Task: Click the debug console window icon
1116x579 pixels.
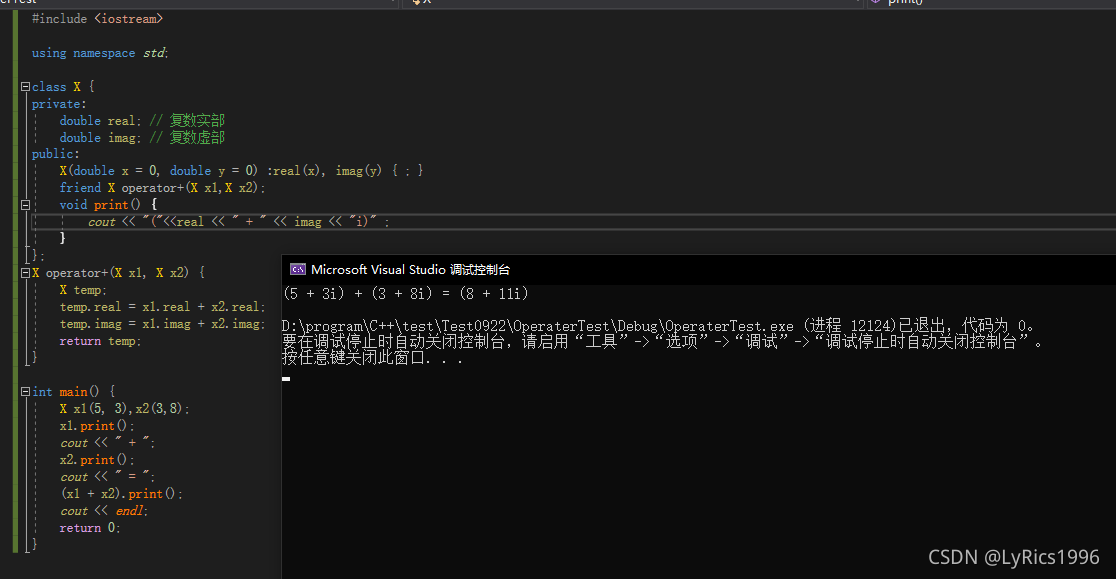Action: [298, 270]
